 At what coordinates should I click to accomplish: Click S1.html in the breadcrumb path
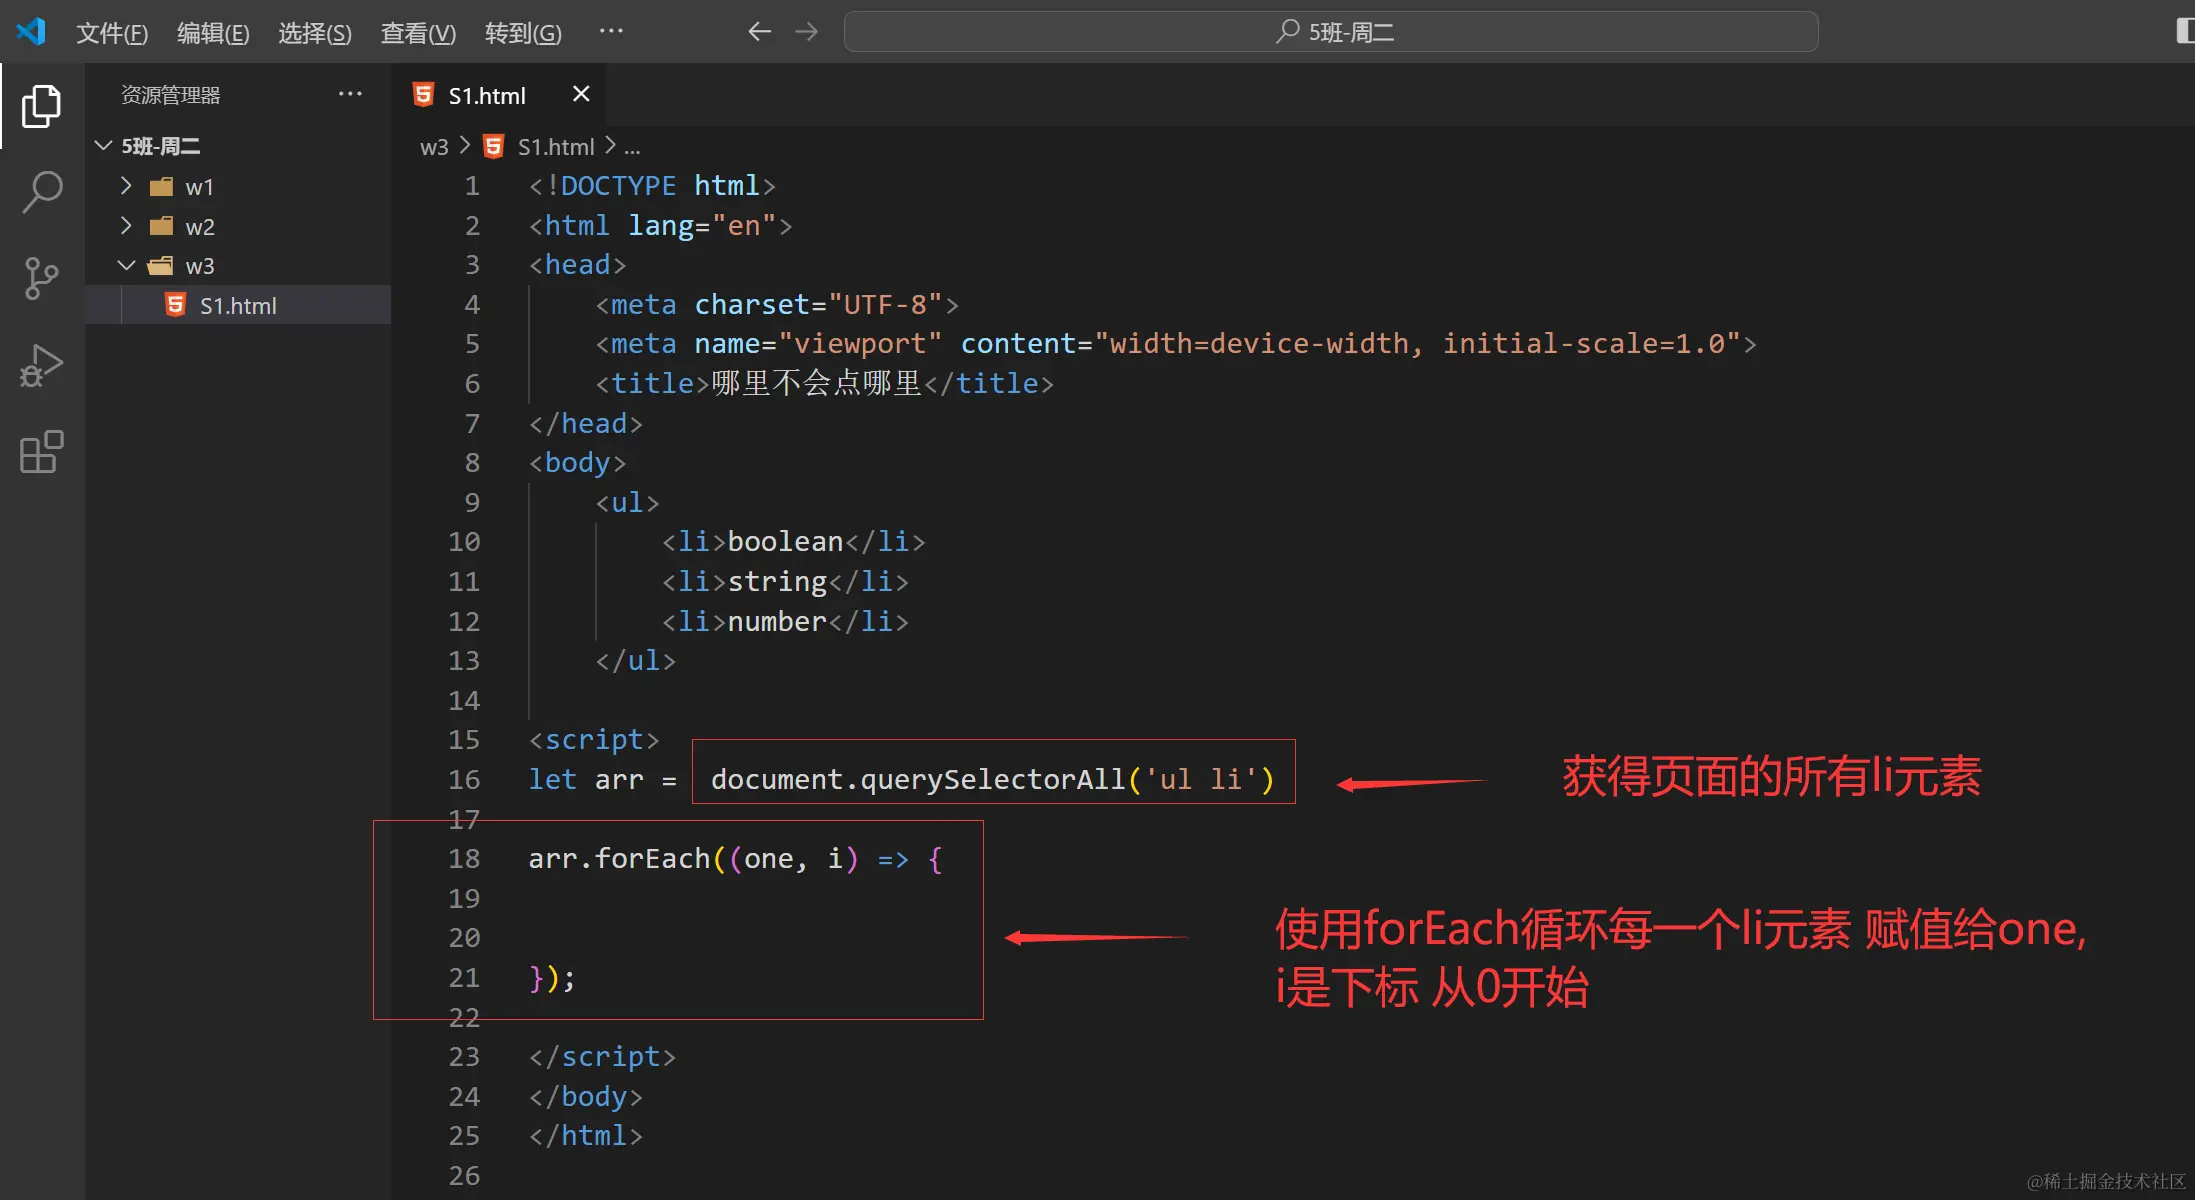[x=556, y=147]
